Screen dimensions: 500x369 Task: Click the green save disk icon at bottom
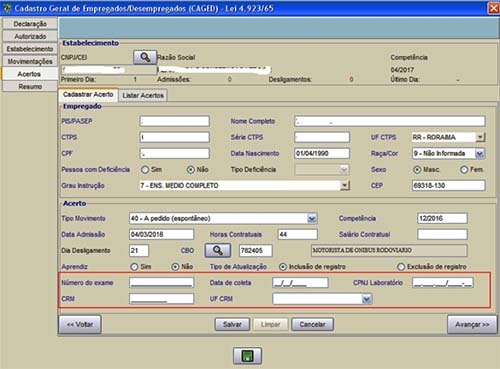click(x=247, y=356)
